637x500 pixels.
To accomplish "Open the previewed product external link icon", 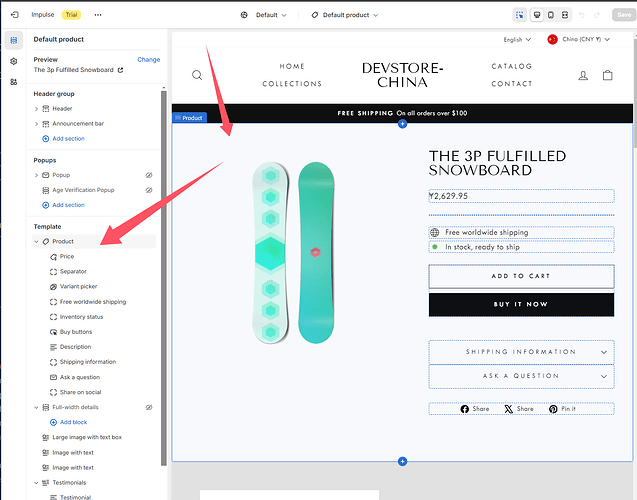I will pyautogui.click(x=120, y=70).
